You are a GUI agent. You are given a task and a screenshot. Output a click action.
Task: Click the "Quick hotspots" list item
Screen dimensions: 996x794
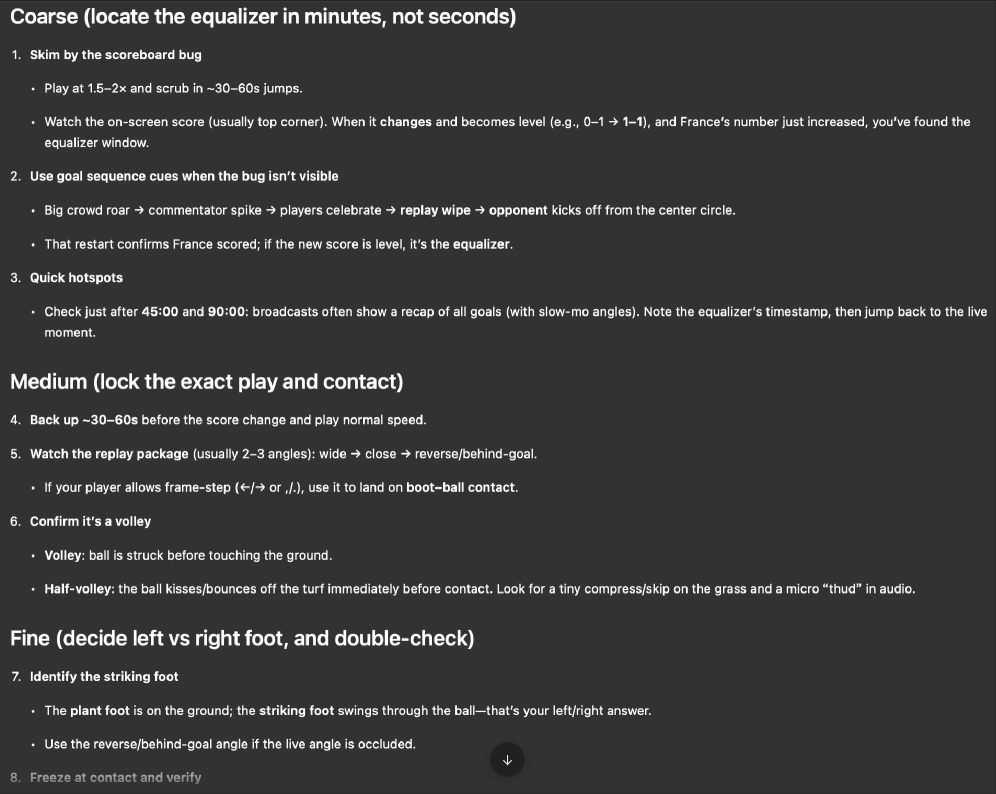(76, 277)
